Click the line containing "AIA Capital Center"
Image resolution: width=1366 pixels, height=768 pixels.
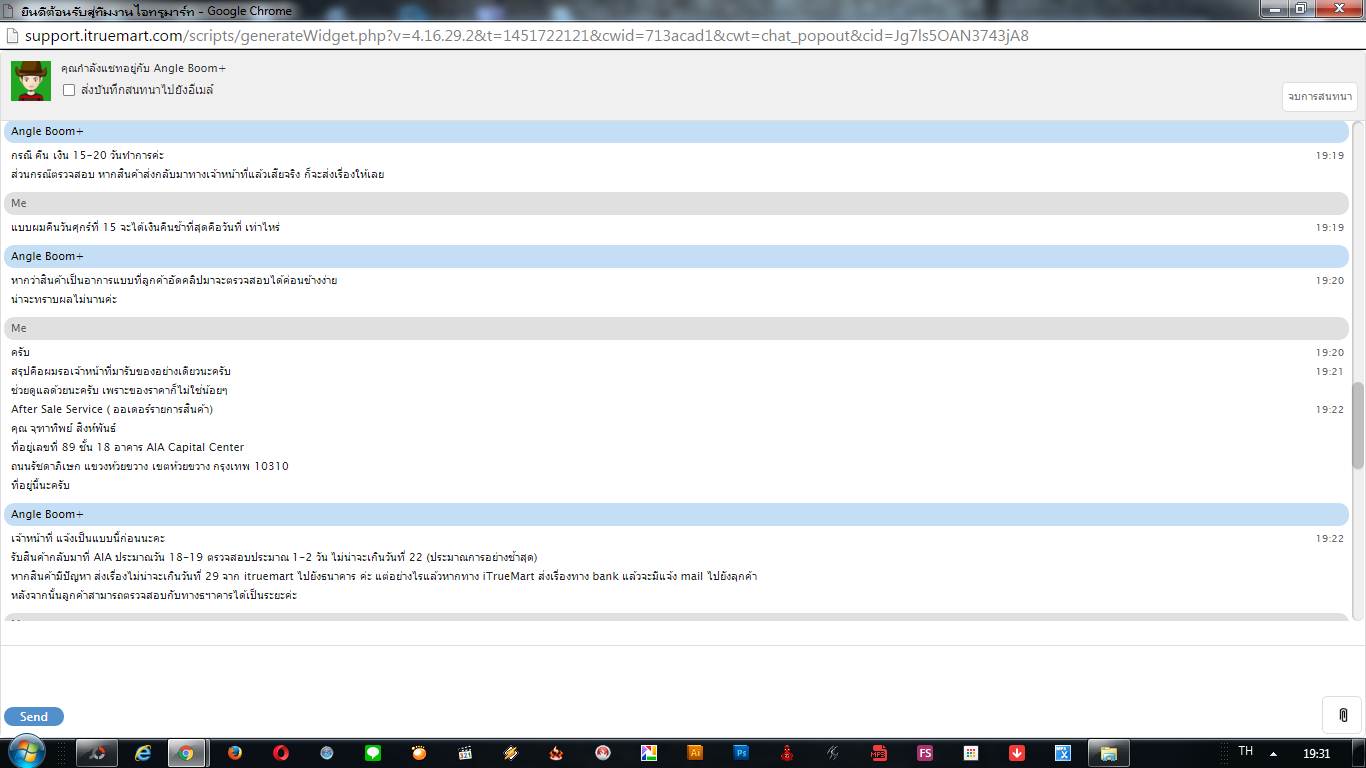(128, 447)
